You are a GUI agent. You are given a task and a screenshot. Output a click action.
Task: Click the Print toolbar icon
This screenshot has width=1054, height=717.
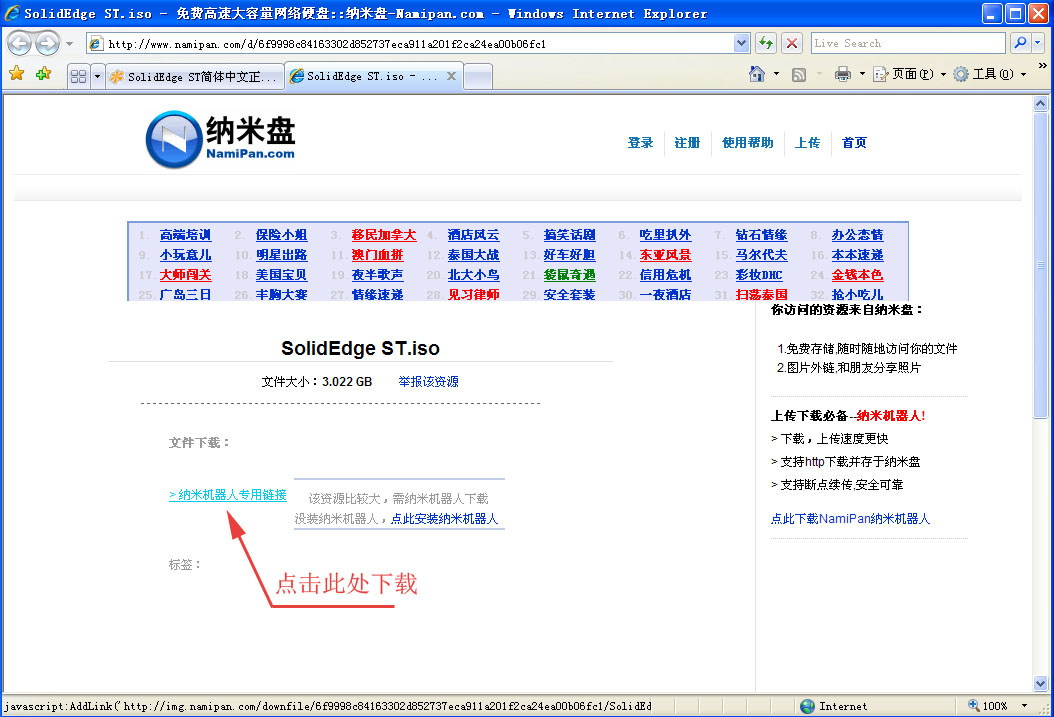click(842, 74)
